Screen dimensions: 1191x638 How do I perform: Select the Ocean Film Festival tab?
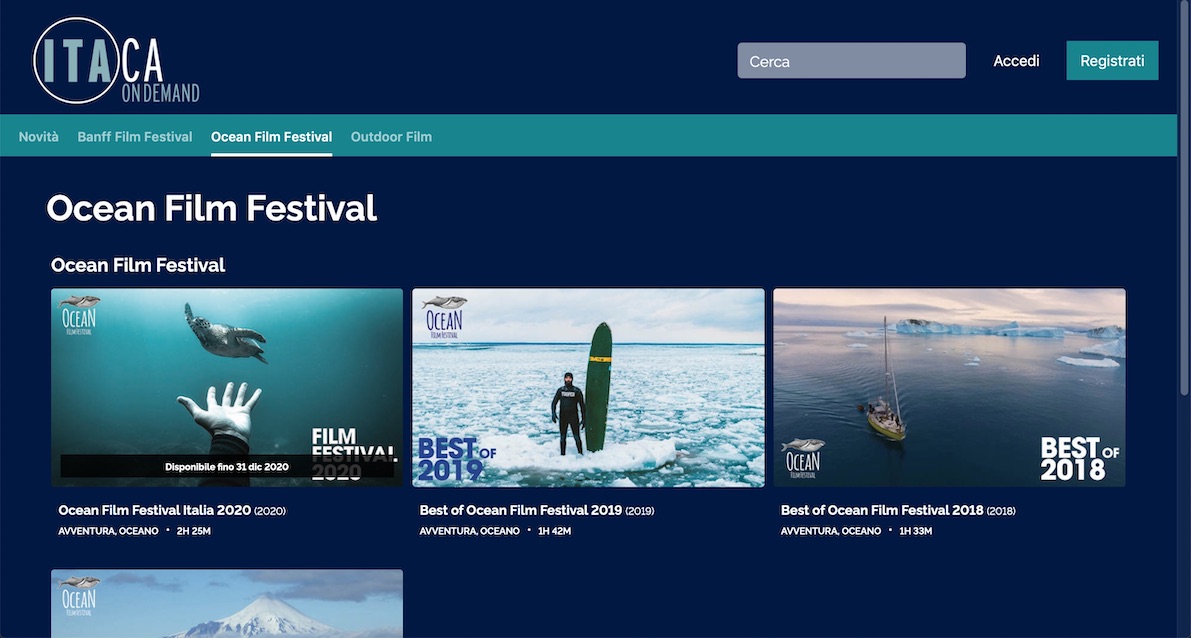coord(271,137)
